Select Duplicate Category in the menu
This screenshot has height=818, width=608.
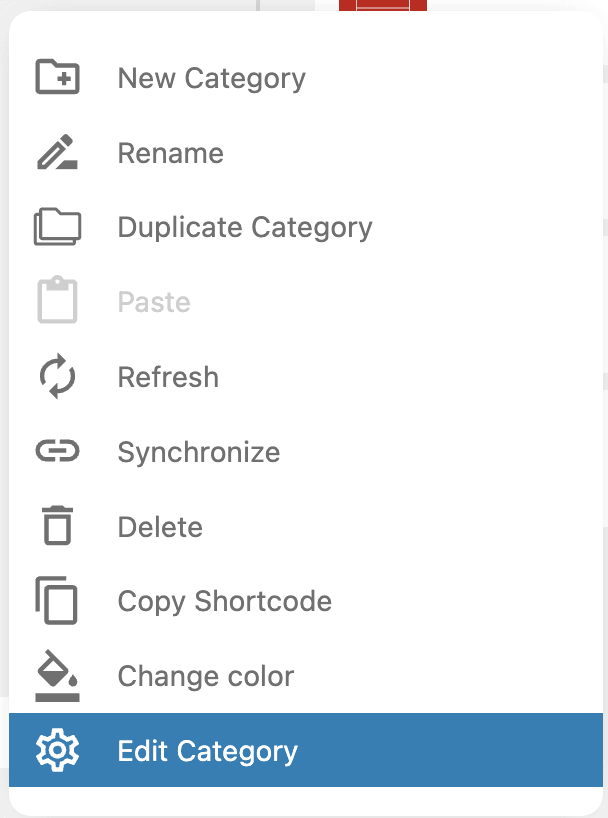244,227
